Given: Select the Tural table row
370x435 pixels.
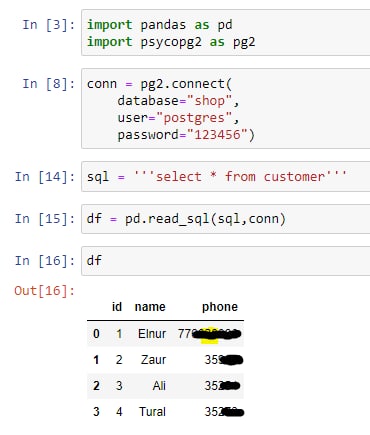Looking at the screenshot, I should (x=165, y=412).
